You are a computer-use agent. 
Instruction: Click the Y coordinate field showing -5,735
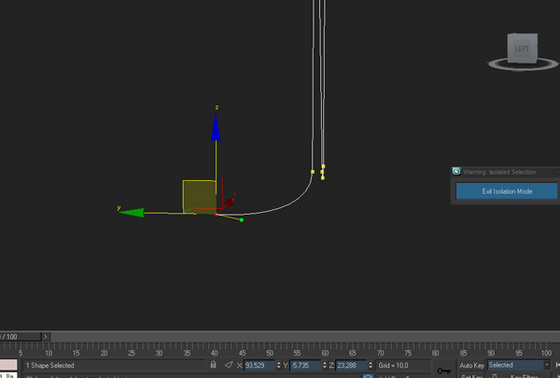click(305, 365)
